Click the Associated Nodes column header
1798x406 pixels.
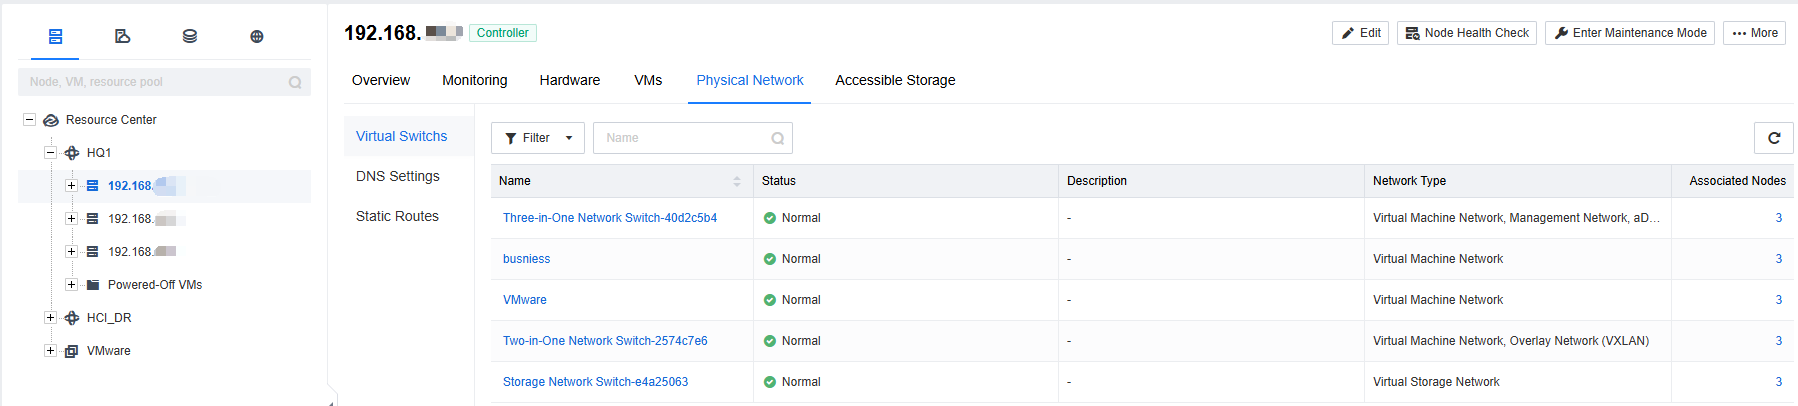(x=1737, y=181)
